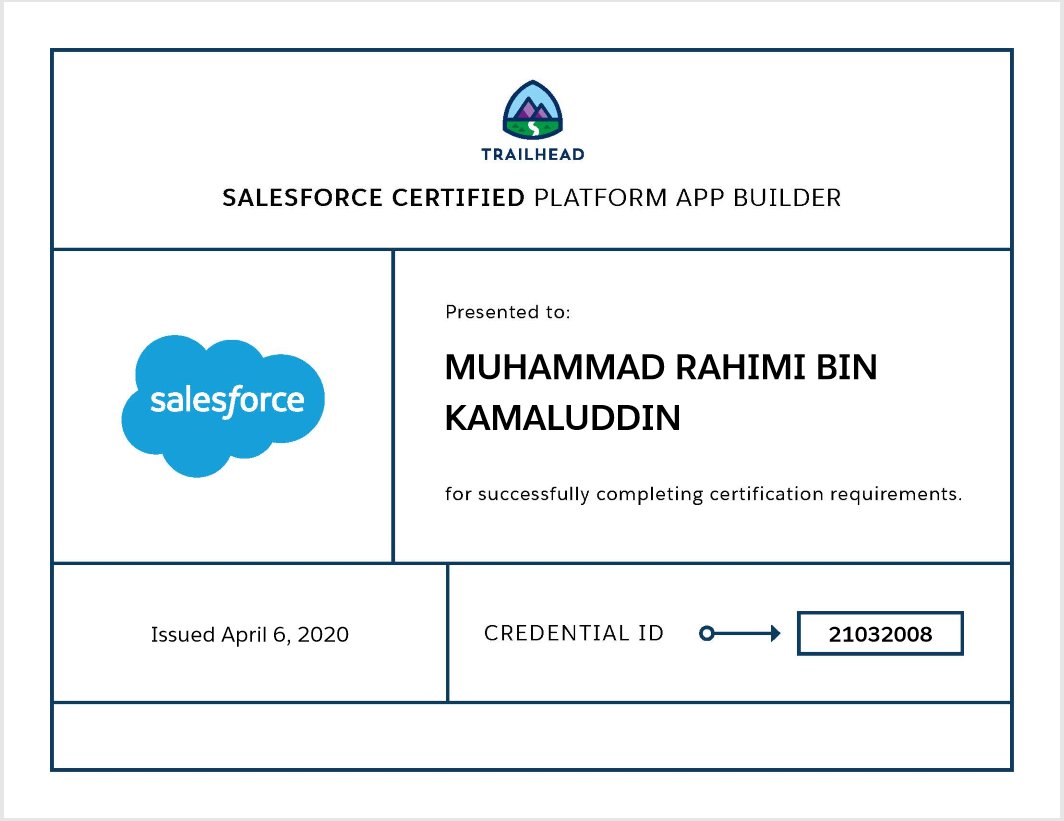Click the 'SALESFORCE CERTIFIED PLATFORM APP BUILDER' title
Viewport: 1064px width, 821px height.
[x=531, y=198]
